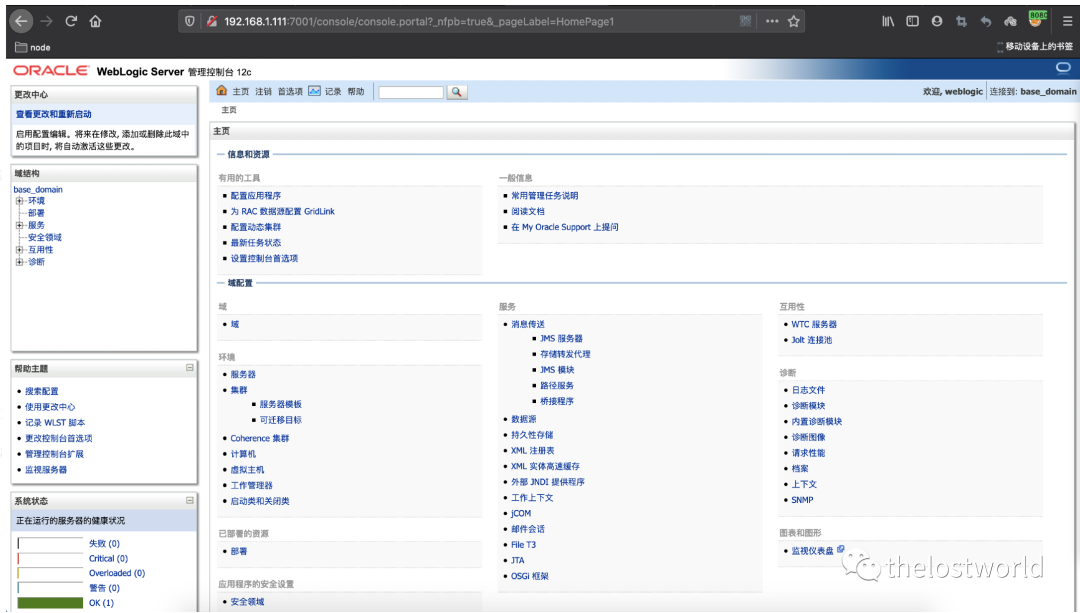This screenshot has width=1080, height=613.
Task: Collapse the 帮助主题 panel
Action: (189, 368)
